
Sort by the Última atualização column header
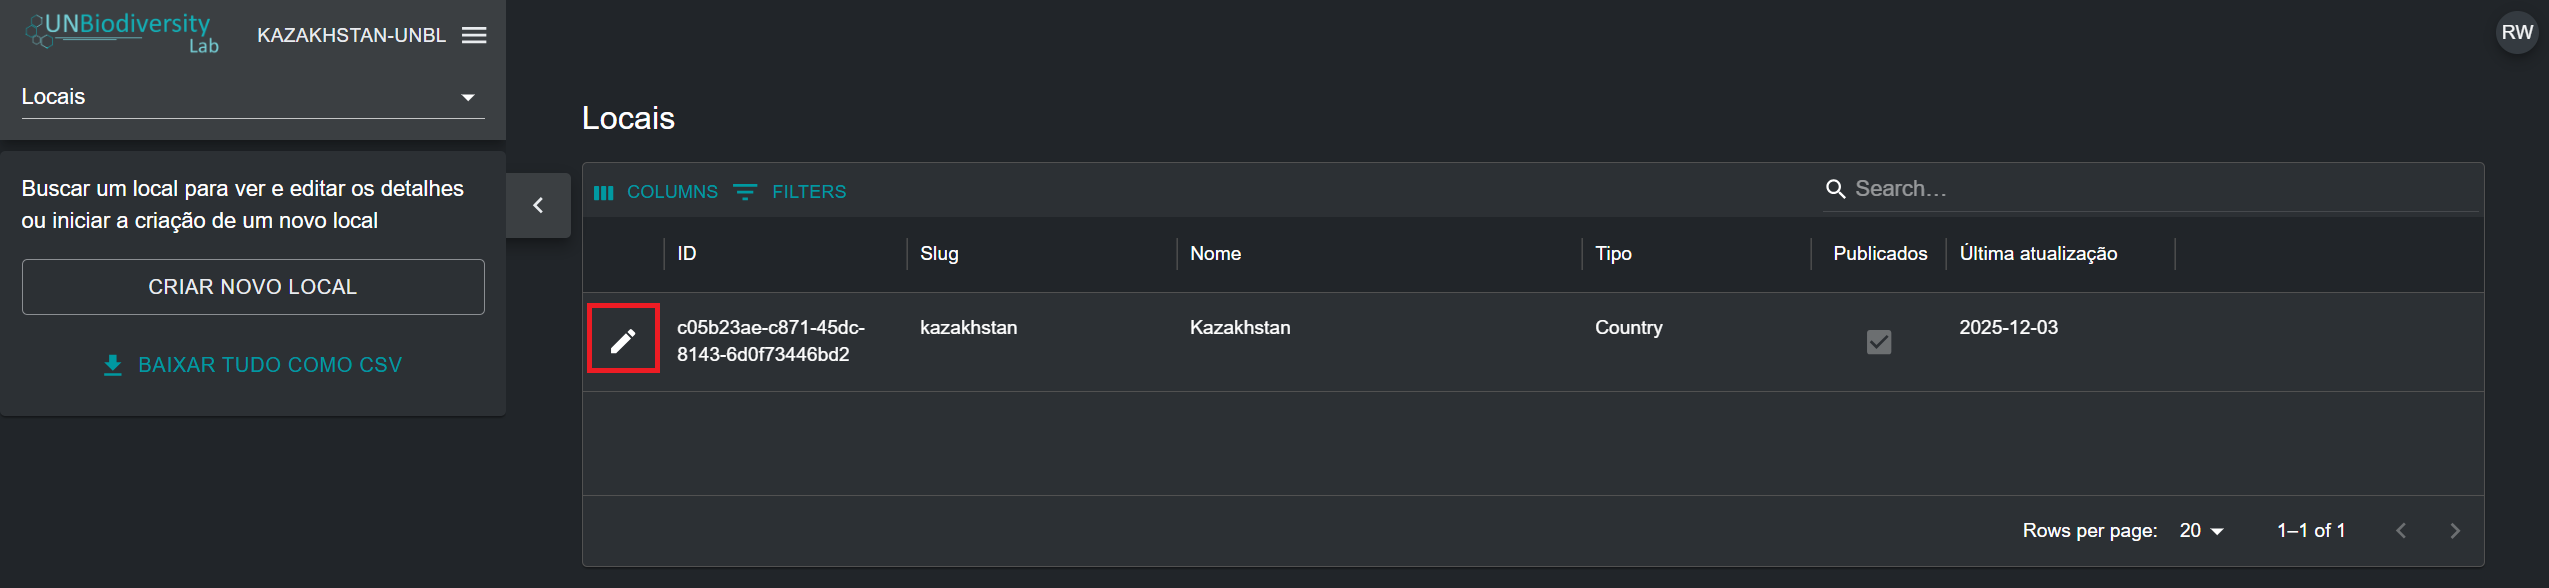tap(2038, 254)
